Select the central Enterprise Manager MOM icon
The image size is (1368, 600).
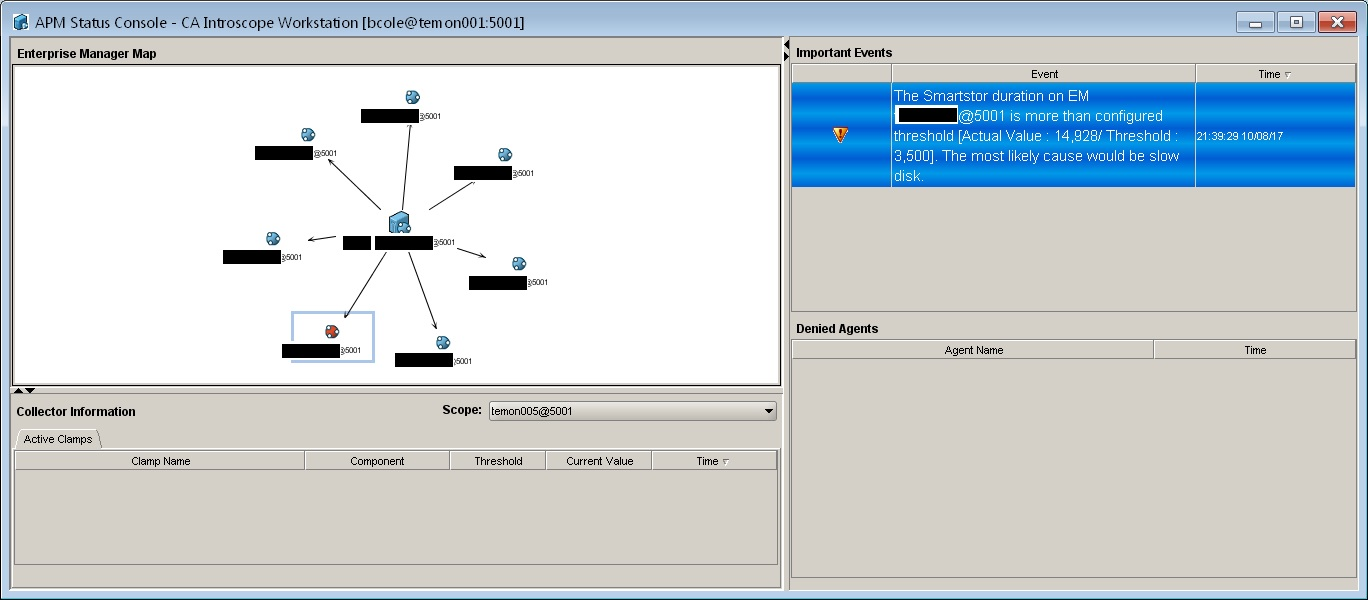point(399,223)
